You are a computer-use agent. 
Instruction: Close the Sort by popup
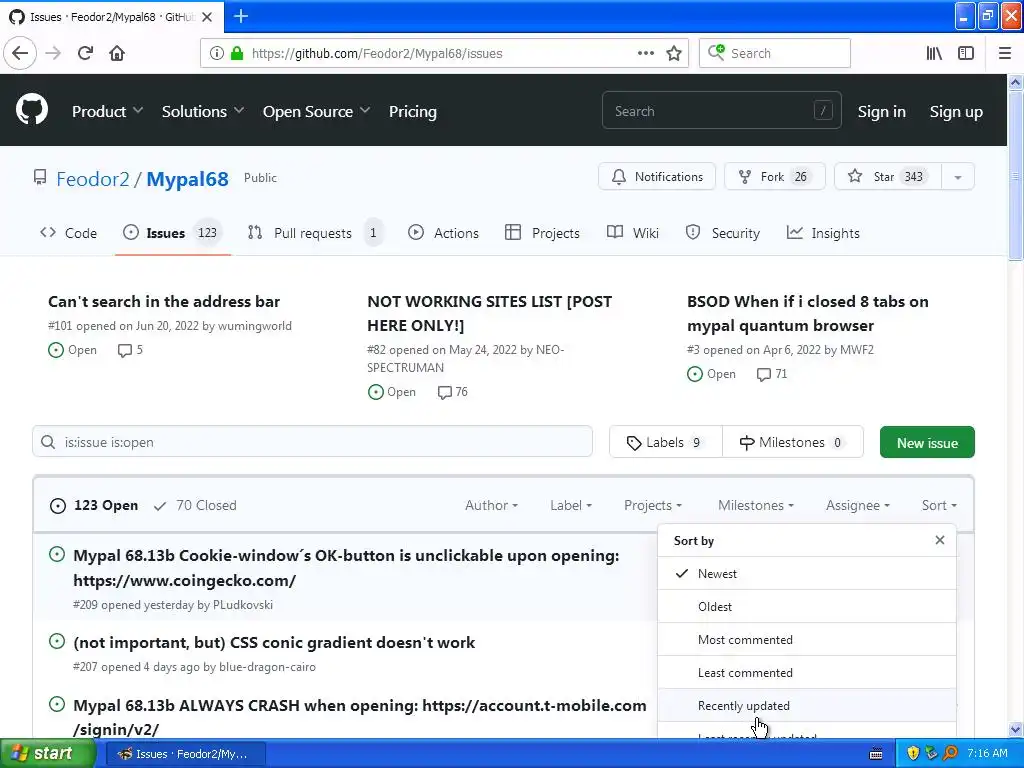coord(940,540)
